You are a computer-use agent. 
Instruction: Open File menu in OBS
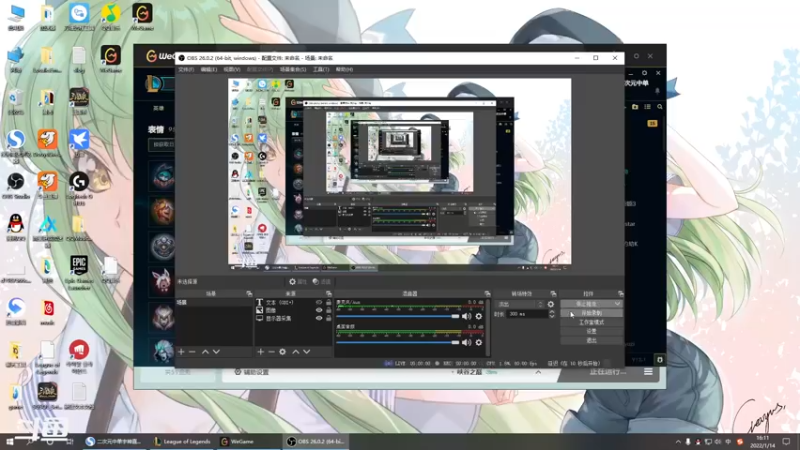pyautogui.click(x=186, y=69)
